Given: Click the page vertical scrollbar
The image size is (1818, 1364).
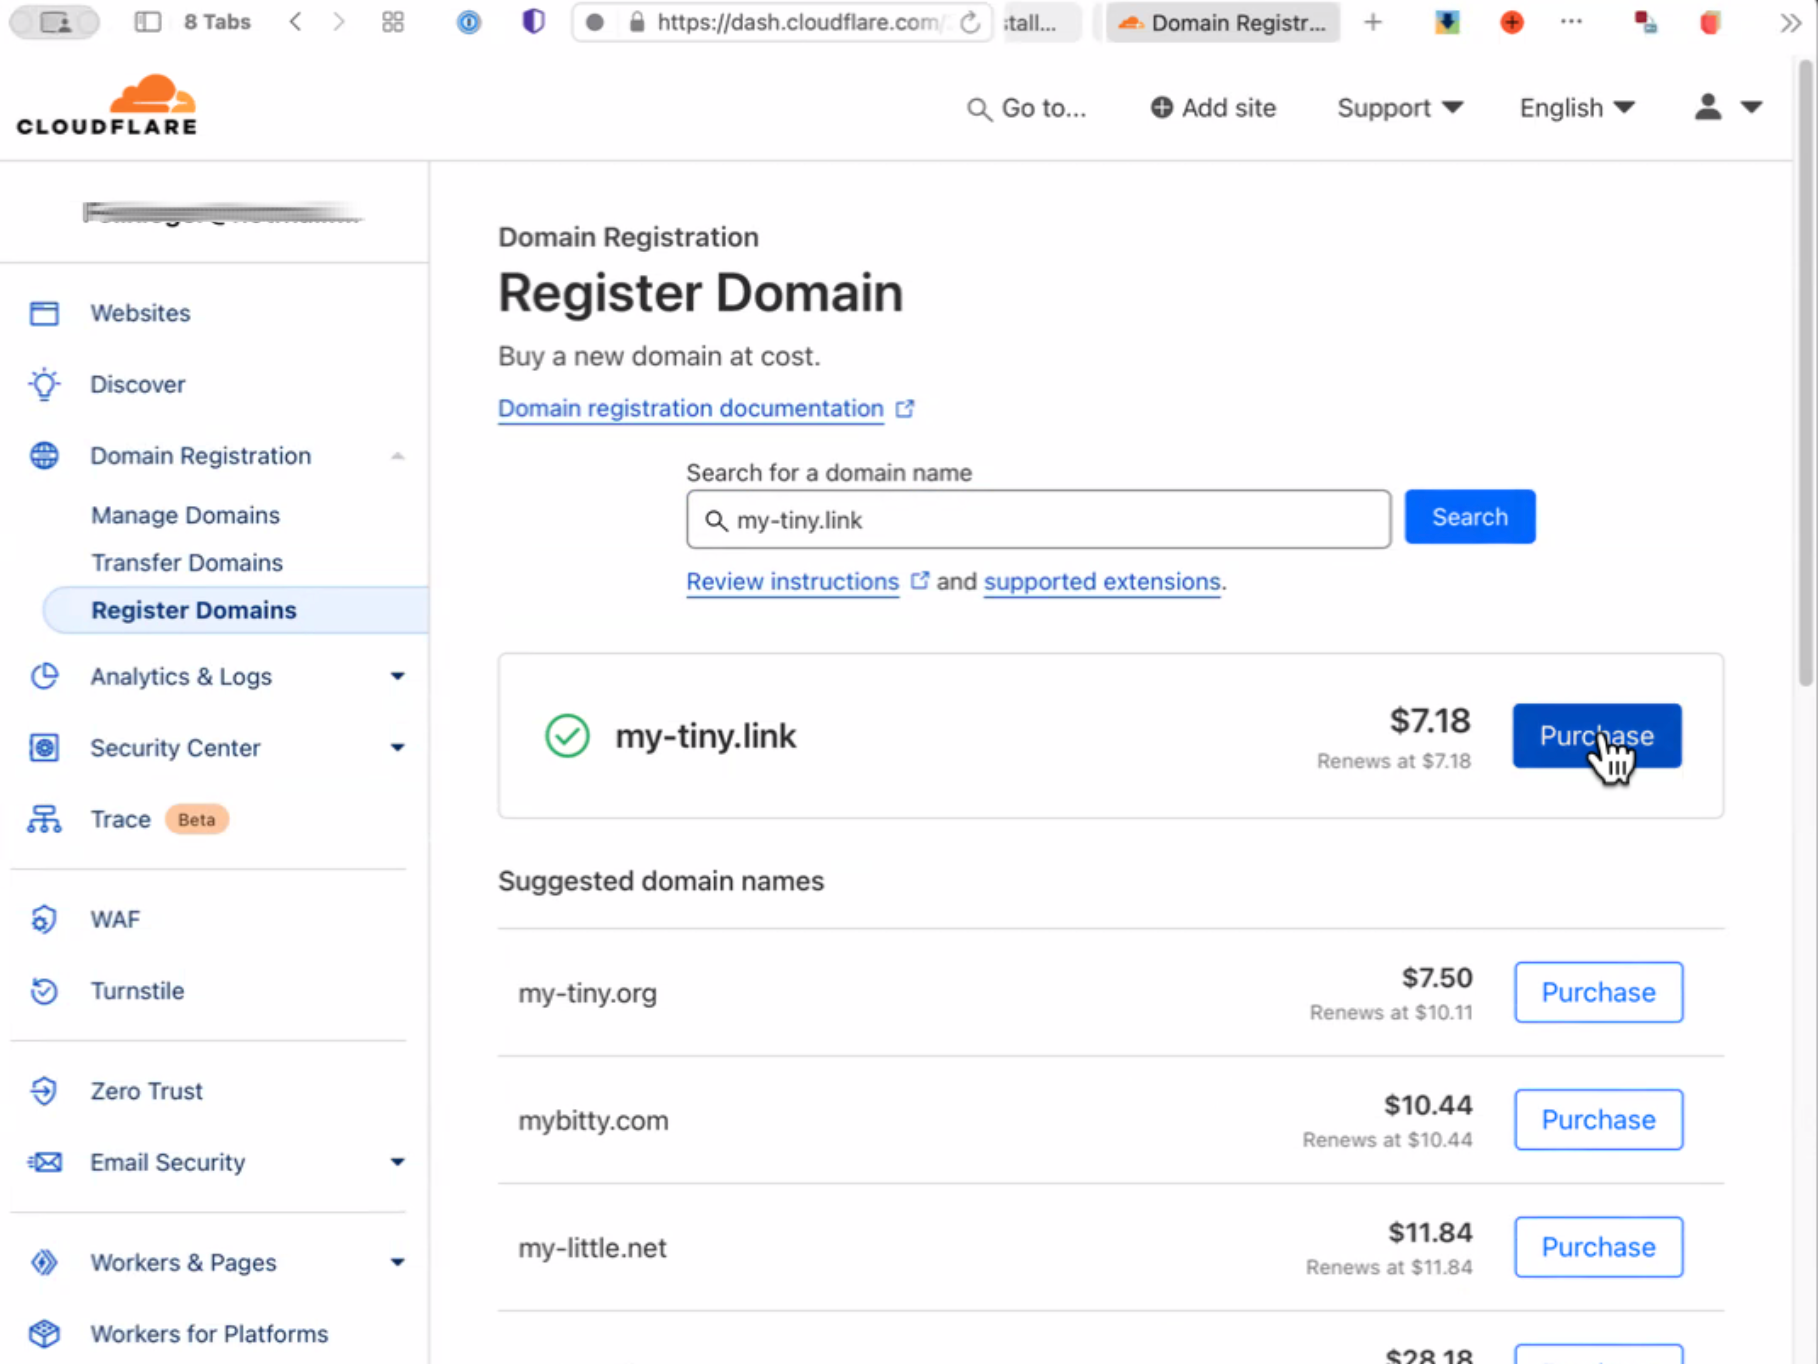Looking at the screenshot, I should 1805,372.
